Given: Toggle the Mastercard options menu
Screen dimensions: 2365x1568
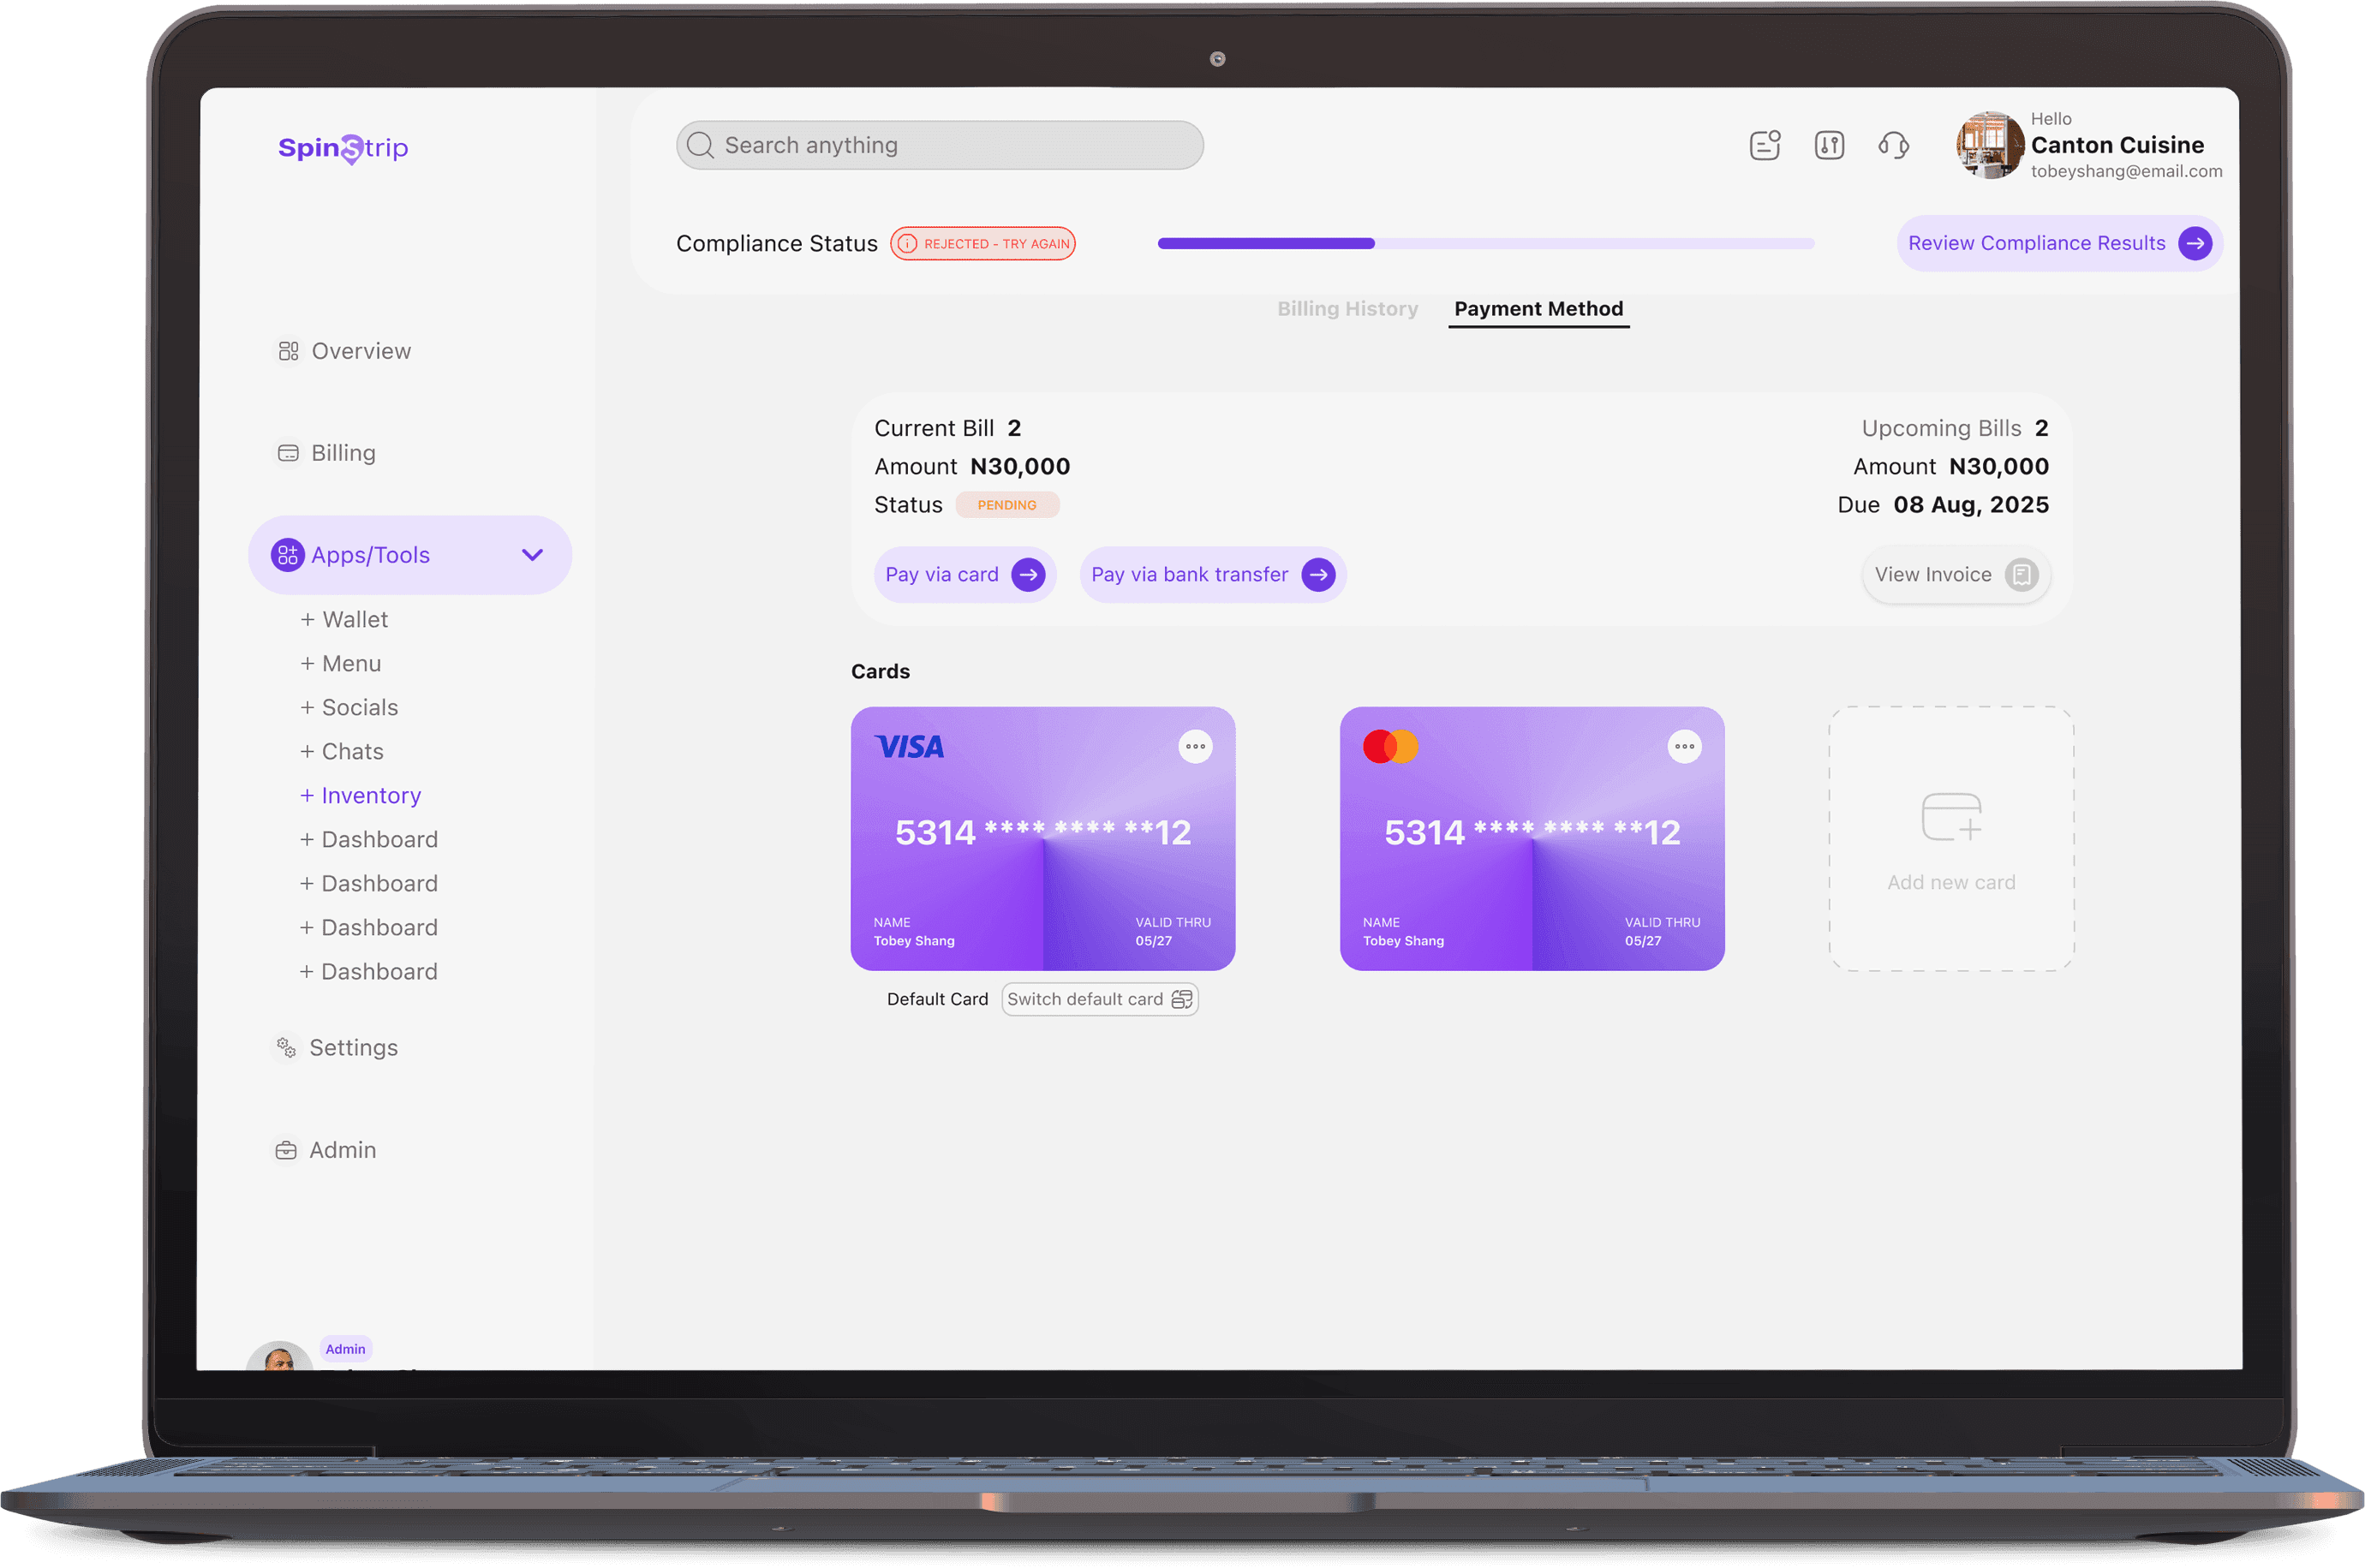Looking at the screenshot, I should point(1684,746).
